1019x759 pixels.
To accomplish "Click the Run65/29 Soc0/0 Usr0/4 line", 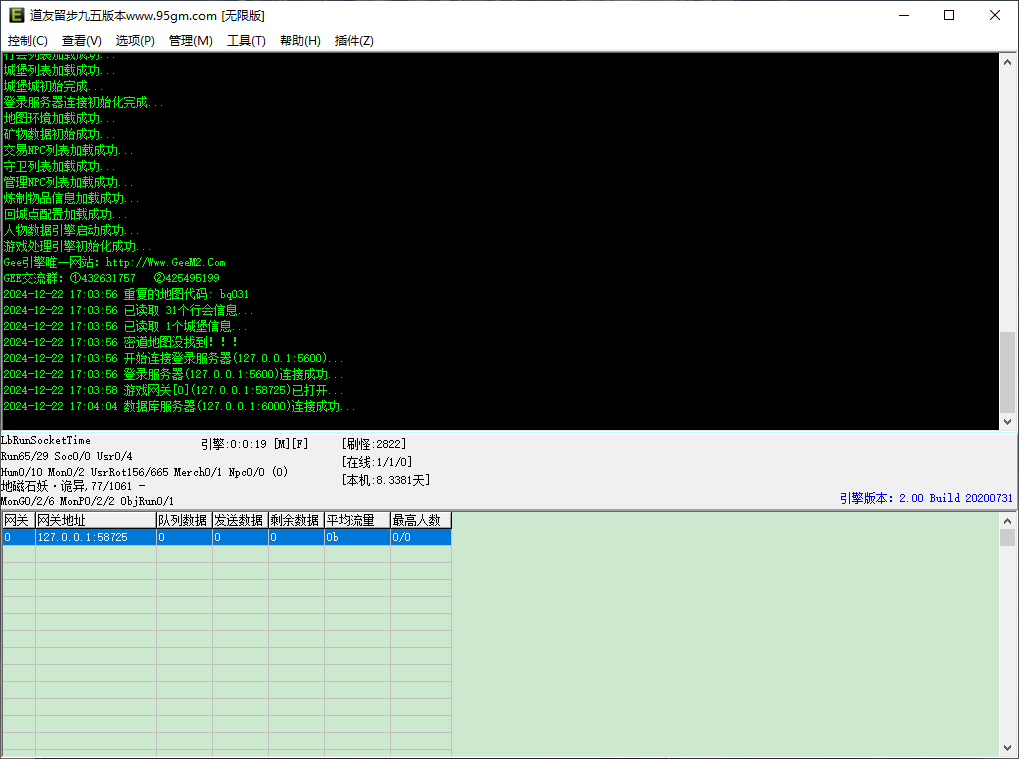I will click(x=66, y=456).
